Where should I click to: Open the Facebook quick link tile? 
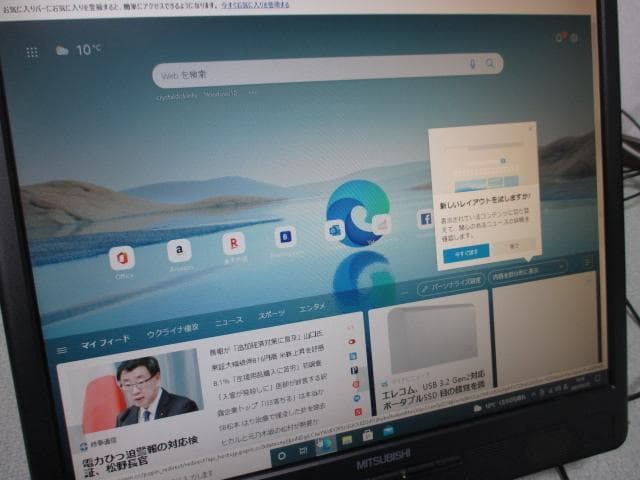425,219
